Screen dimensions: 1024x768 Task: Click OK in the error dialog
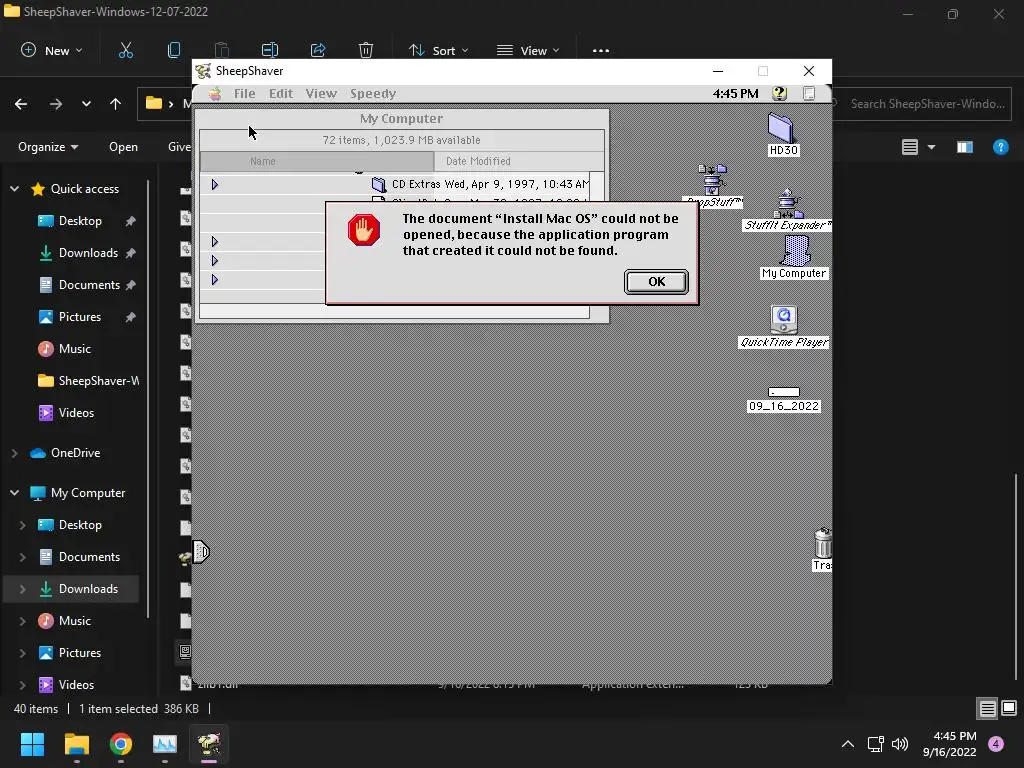(656, 281)
